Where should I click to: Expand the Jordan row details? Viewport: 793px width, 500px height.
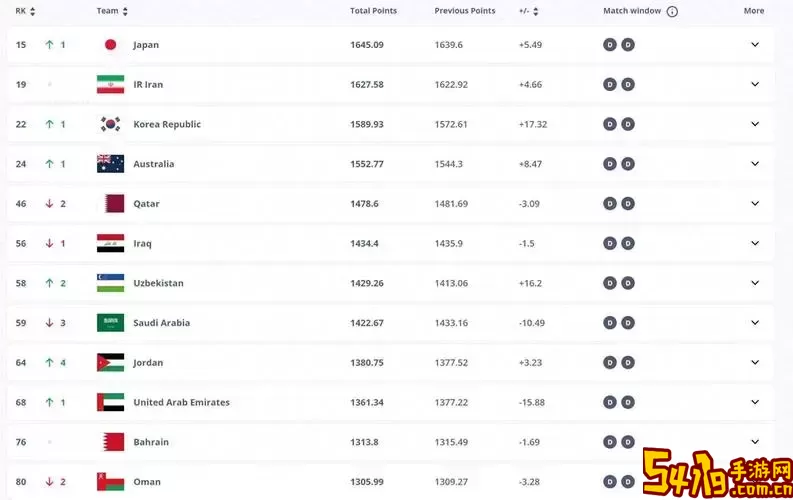(755, 362)
